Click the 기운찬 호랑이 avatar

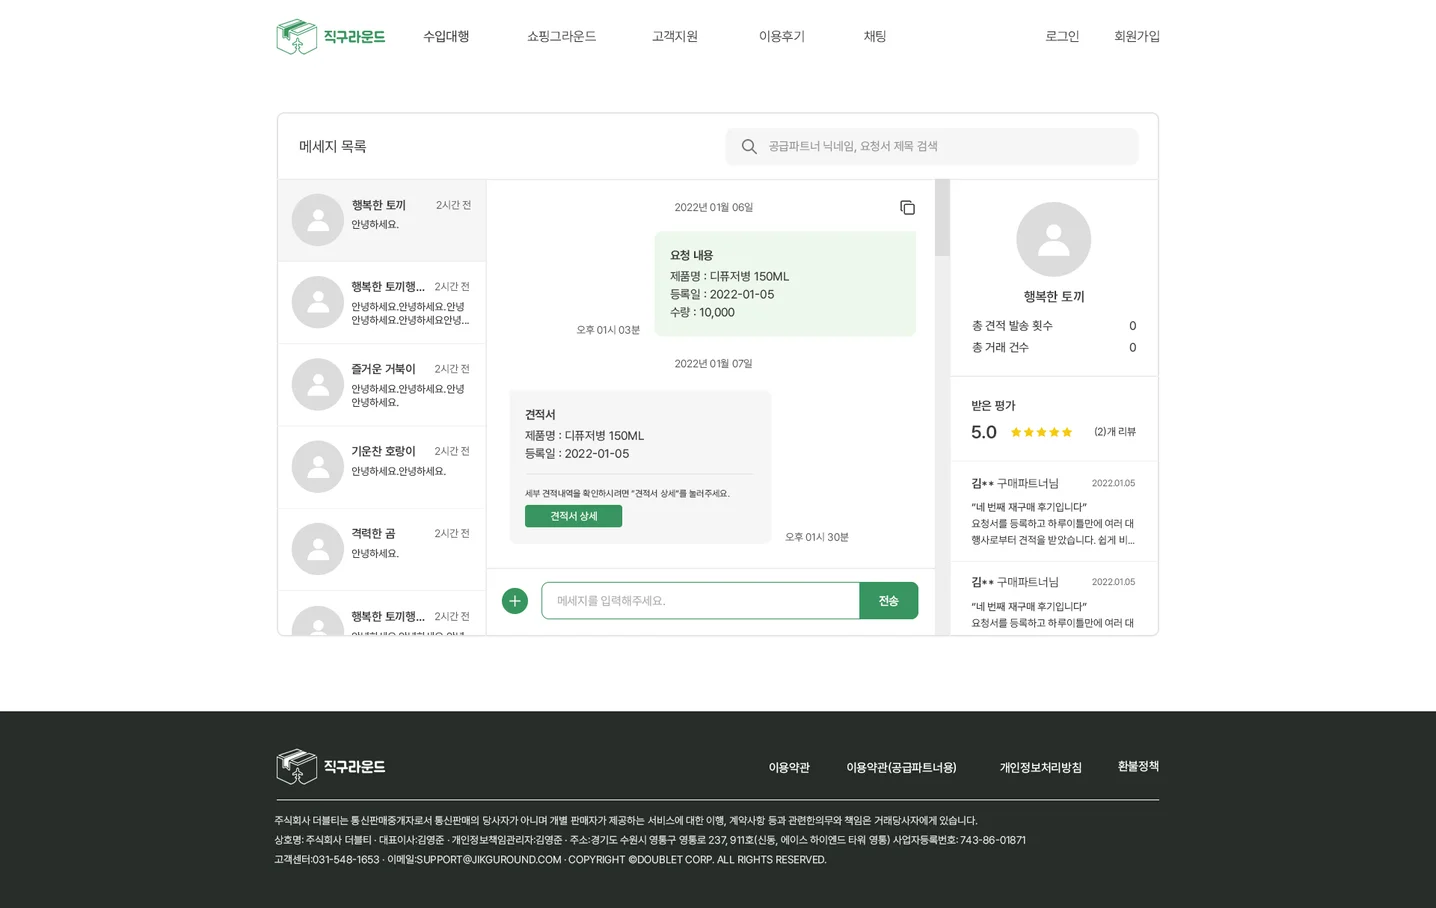pyautogui.click(x=318, y=467)
